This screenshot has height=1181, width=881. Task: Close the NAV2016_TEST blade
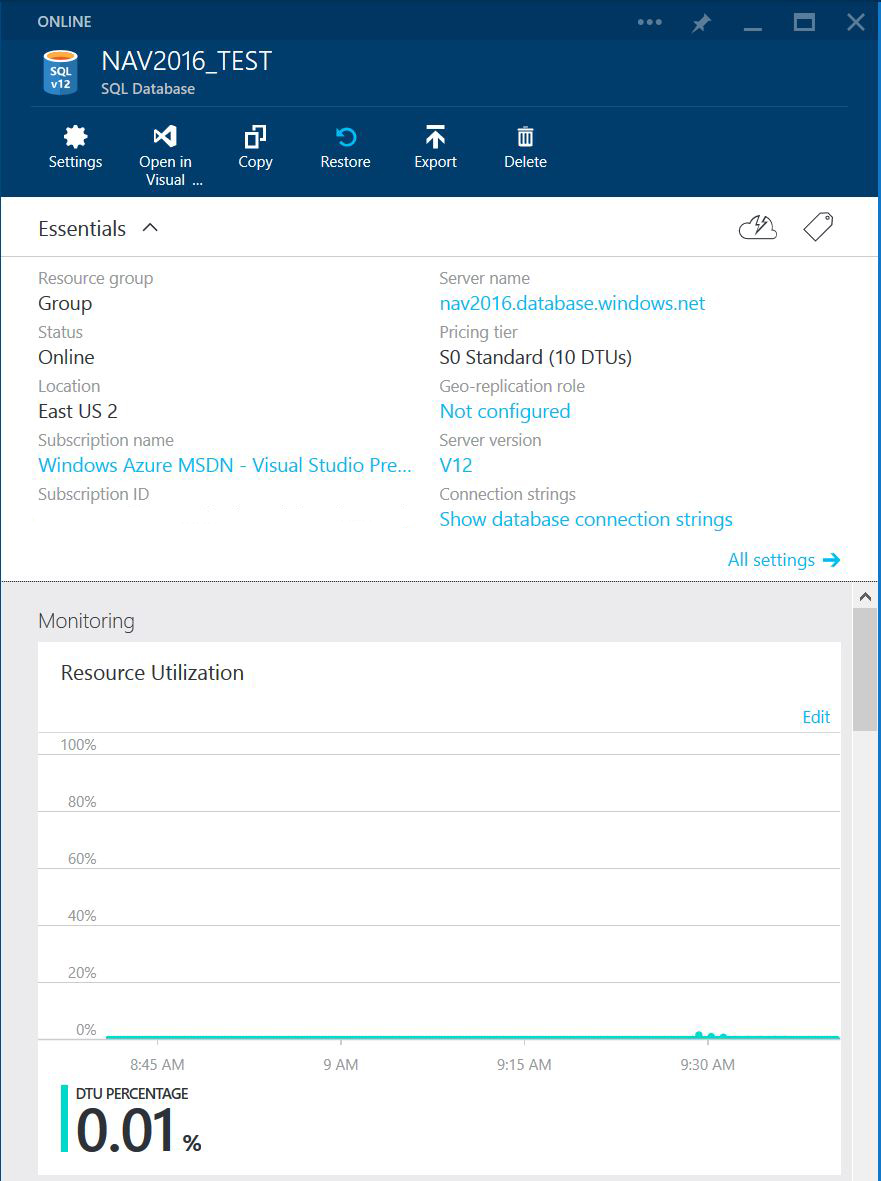855,22
